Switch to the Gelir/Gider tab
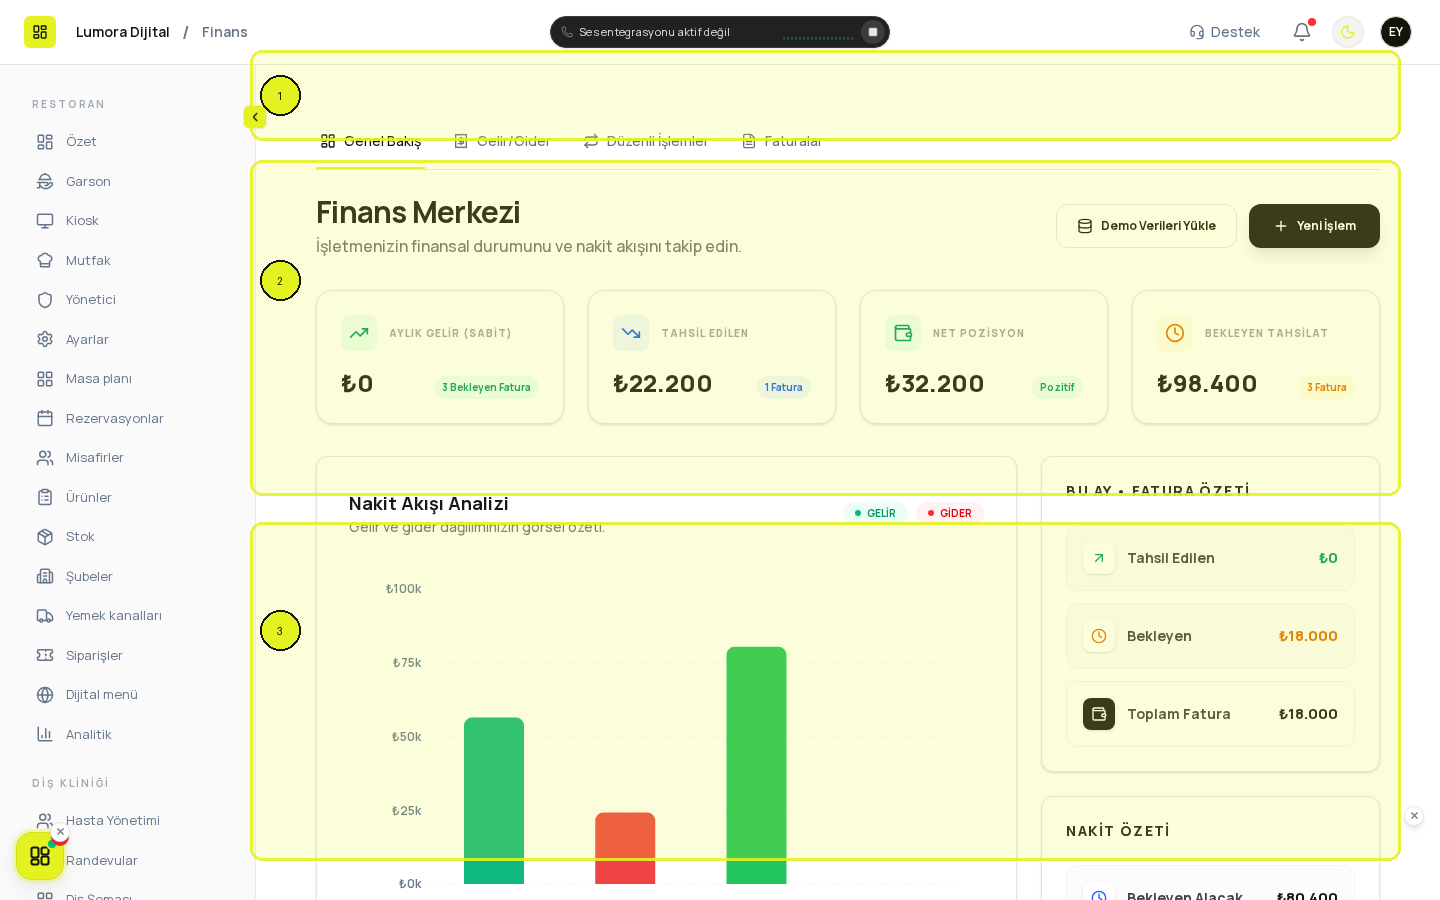The image size is (1440, 900). click(502, 141)
